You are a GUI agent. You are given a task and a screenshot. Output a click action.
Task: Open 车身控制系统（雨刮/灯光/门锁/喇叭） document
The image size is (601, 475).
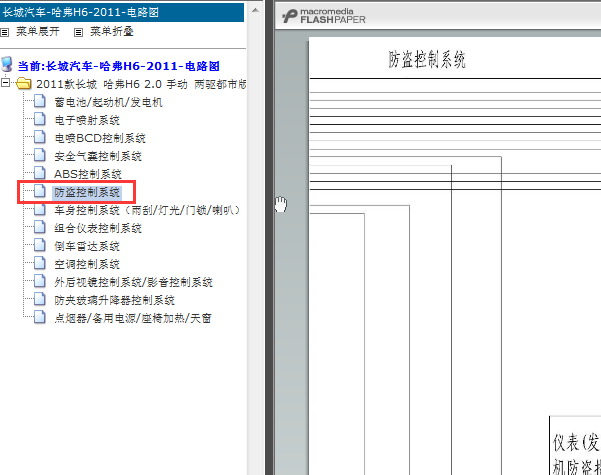tap(147, 210)
